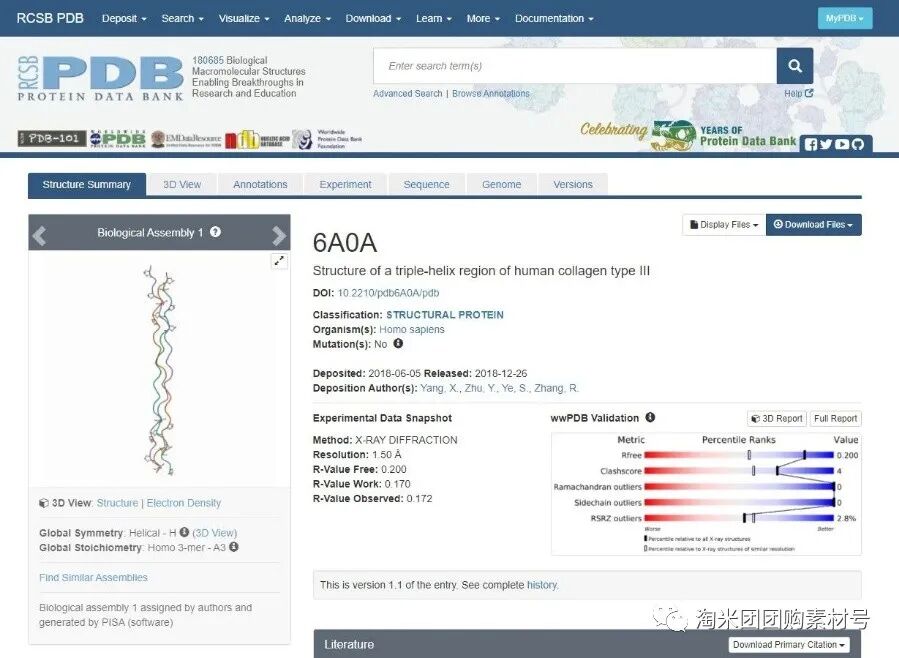Click info icon next to Mutation(s)
Screen dimensions: 899x658
coord(398,343)
